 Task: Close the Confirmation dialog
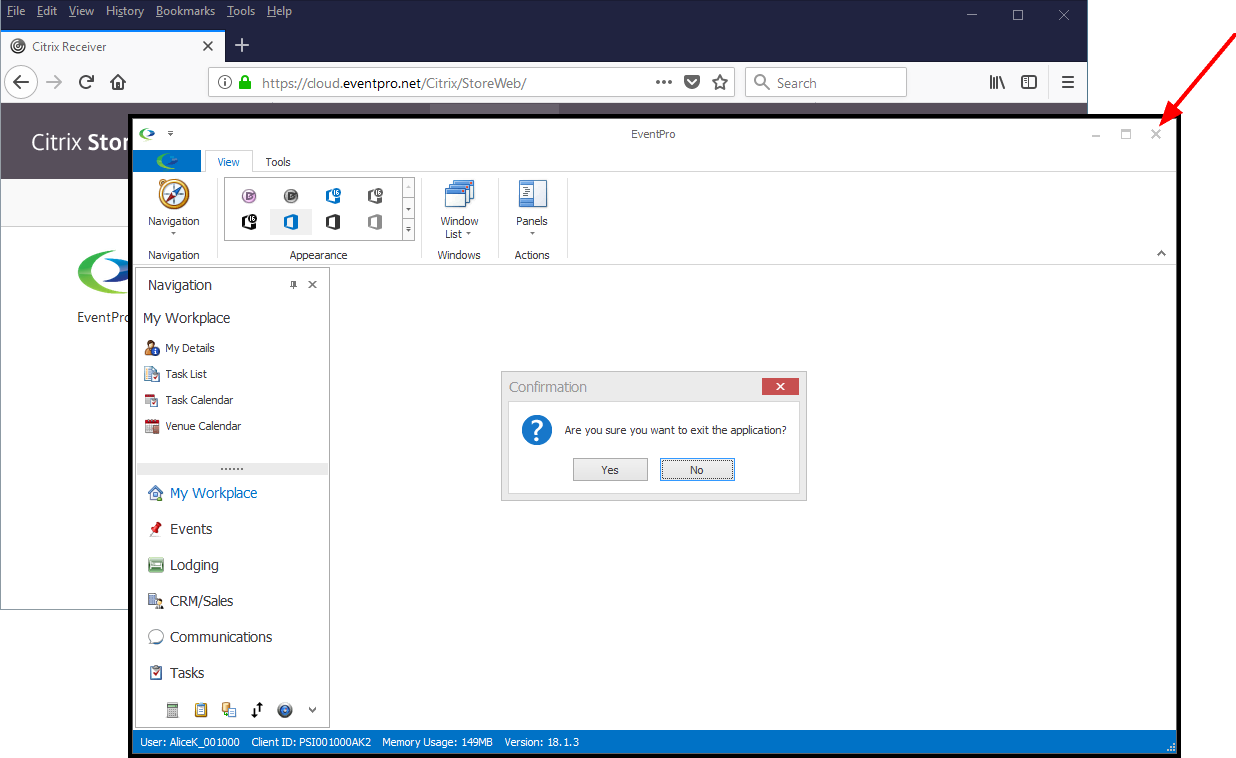click(x=780, y=387)
